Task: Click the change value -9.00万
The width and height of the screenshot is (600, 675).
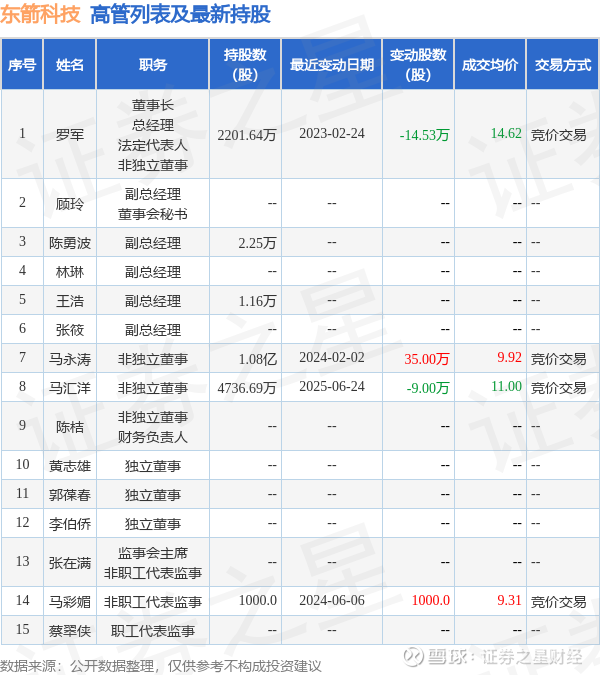Action: 428,387
